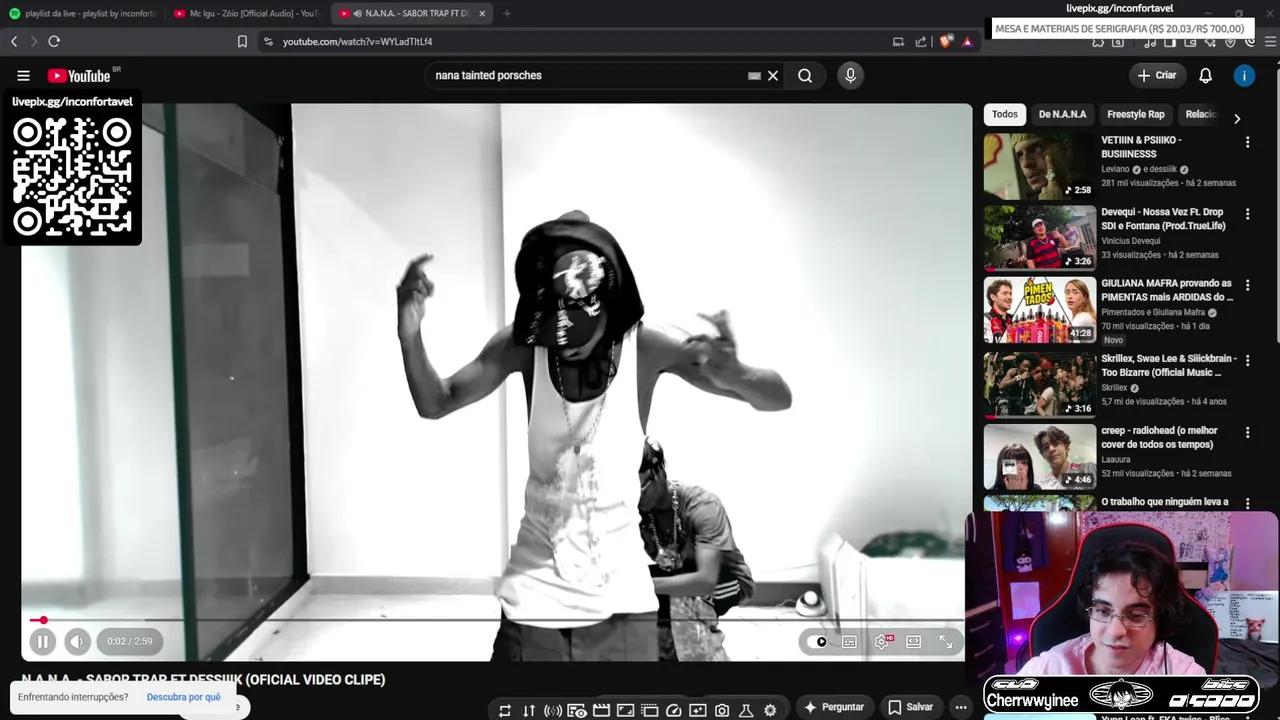
Task: Open options for VETIIIN & PSIIIKO video
Action: pyautogui.click(x=1247, y=142)
